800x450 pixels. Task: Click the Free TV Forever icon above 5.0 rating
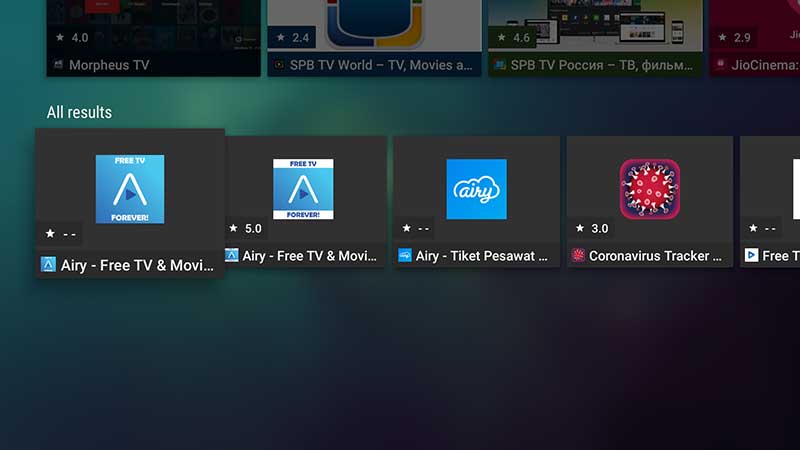303,189
